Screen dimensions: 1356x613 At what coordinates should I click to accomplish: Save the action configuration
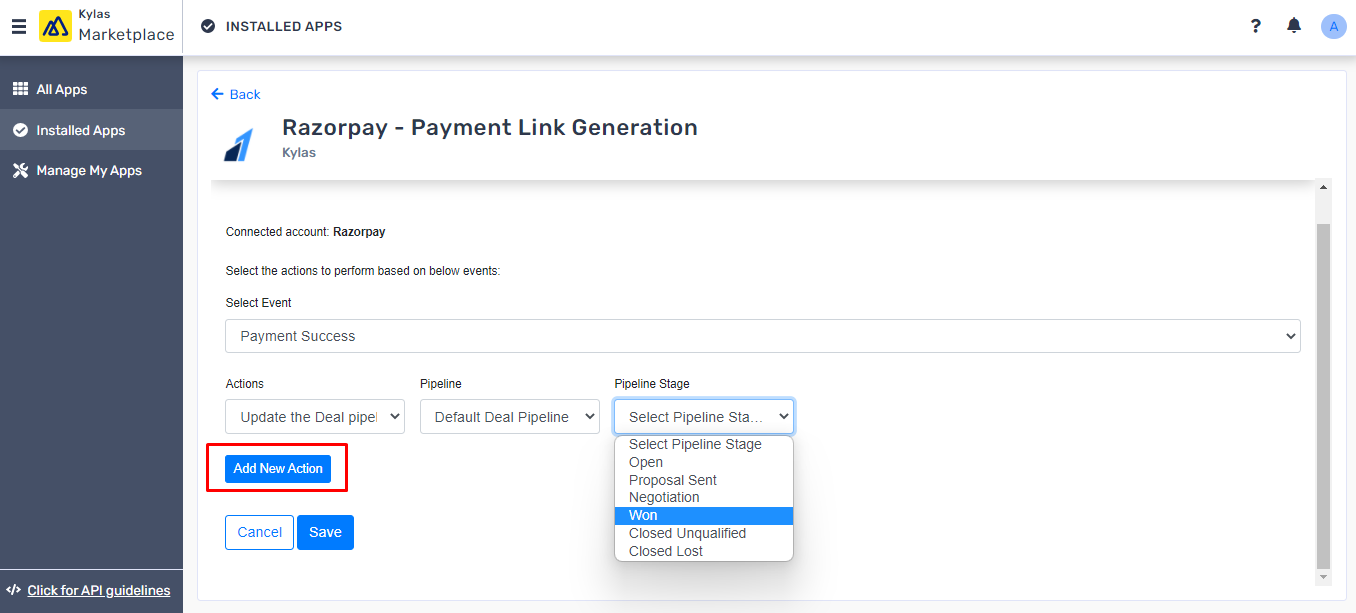coord(325,532)
